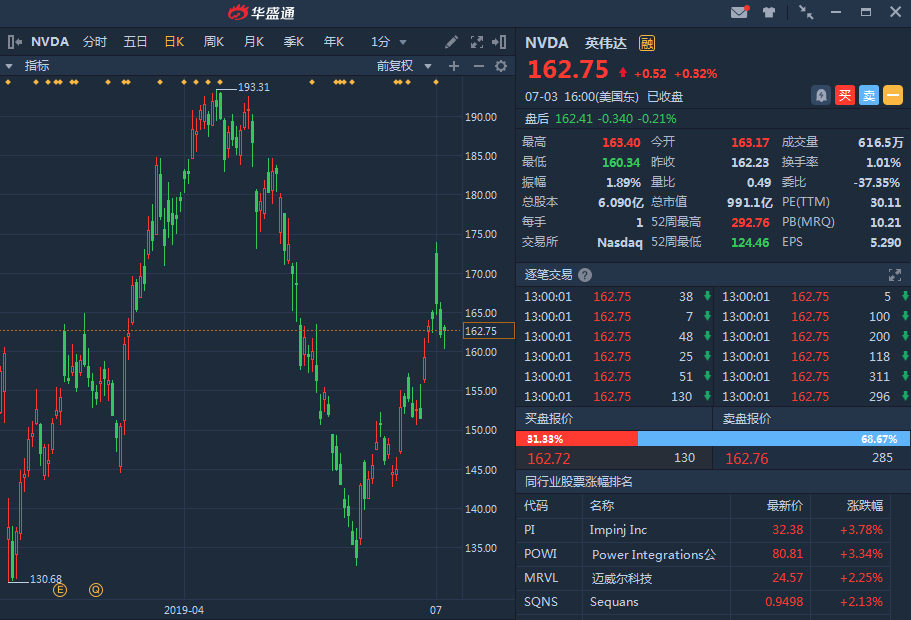Image resolution: width=911 pixels, height=620 pixels.
Task: Zoom out chart with minus icon
Action: tap(478, 66)
